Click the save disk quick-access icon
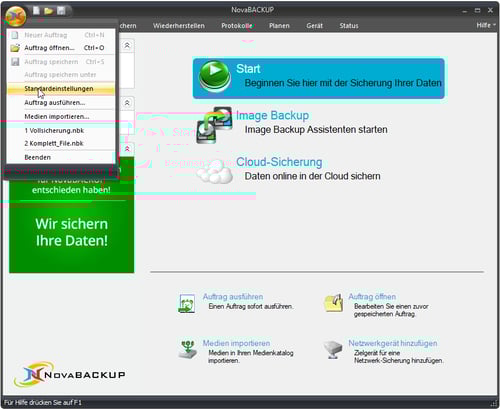The image size is (500, 410). coord(61,11)
